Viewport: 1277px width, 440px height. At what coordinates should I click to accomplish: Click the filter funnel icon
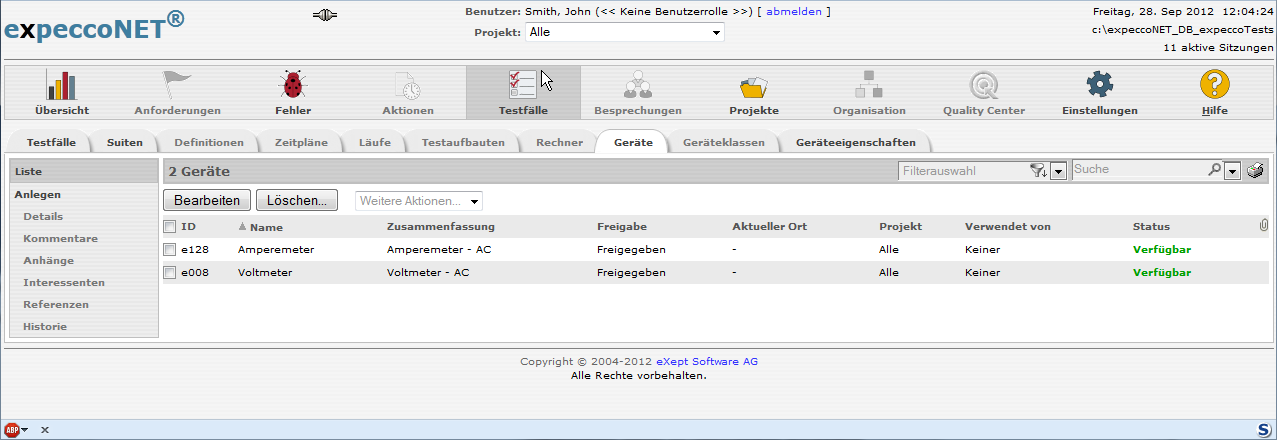click(x=1038, y=171)
